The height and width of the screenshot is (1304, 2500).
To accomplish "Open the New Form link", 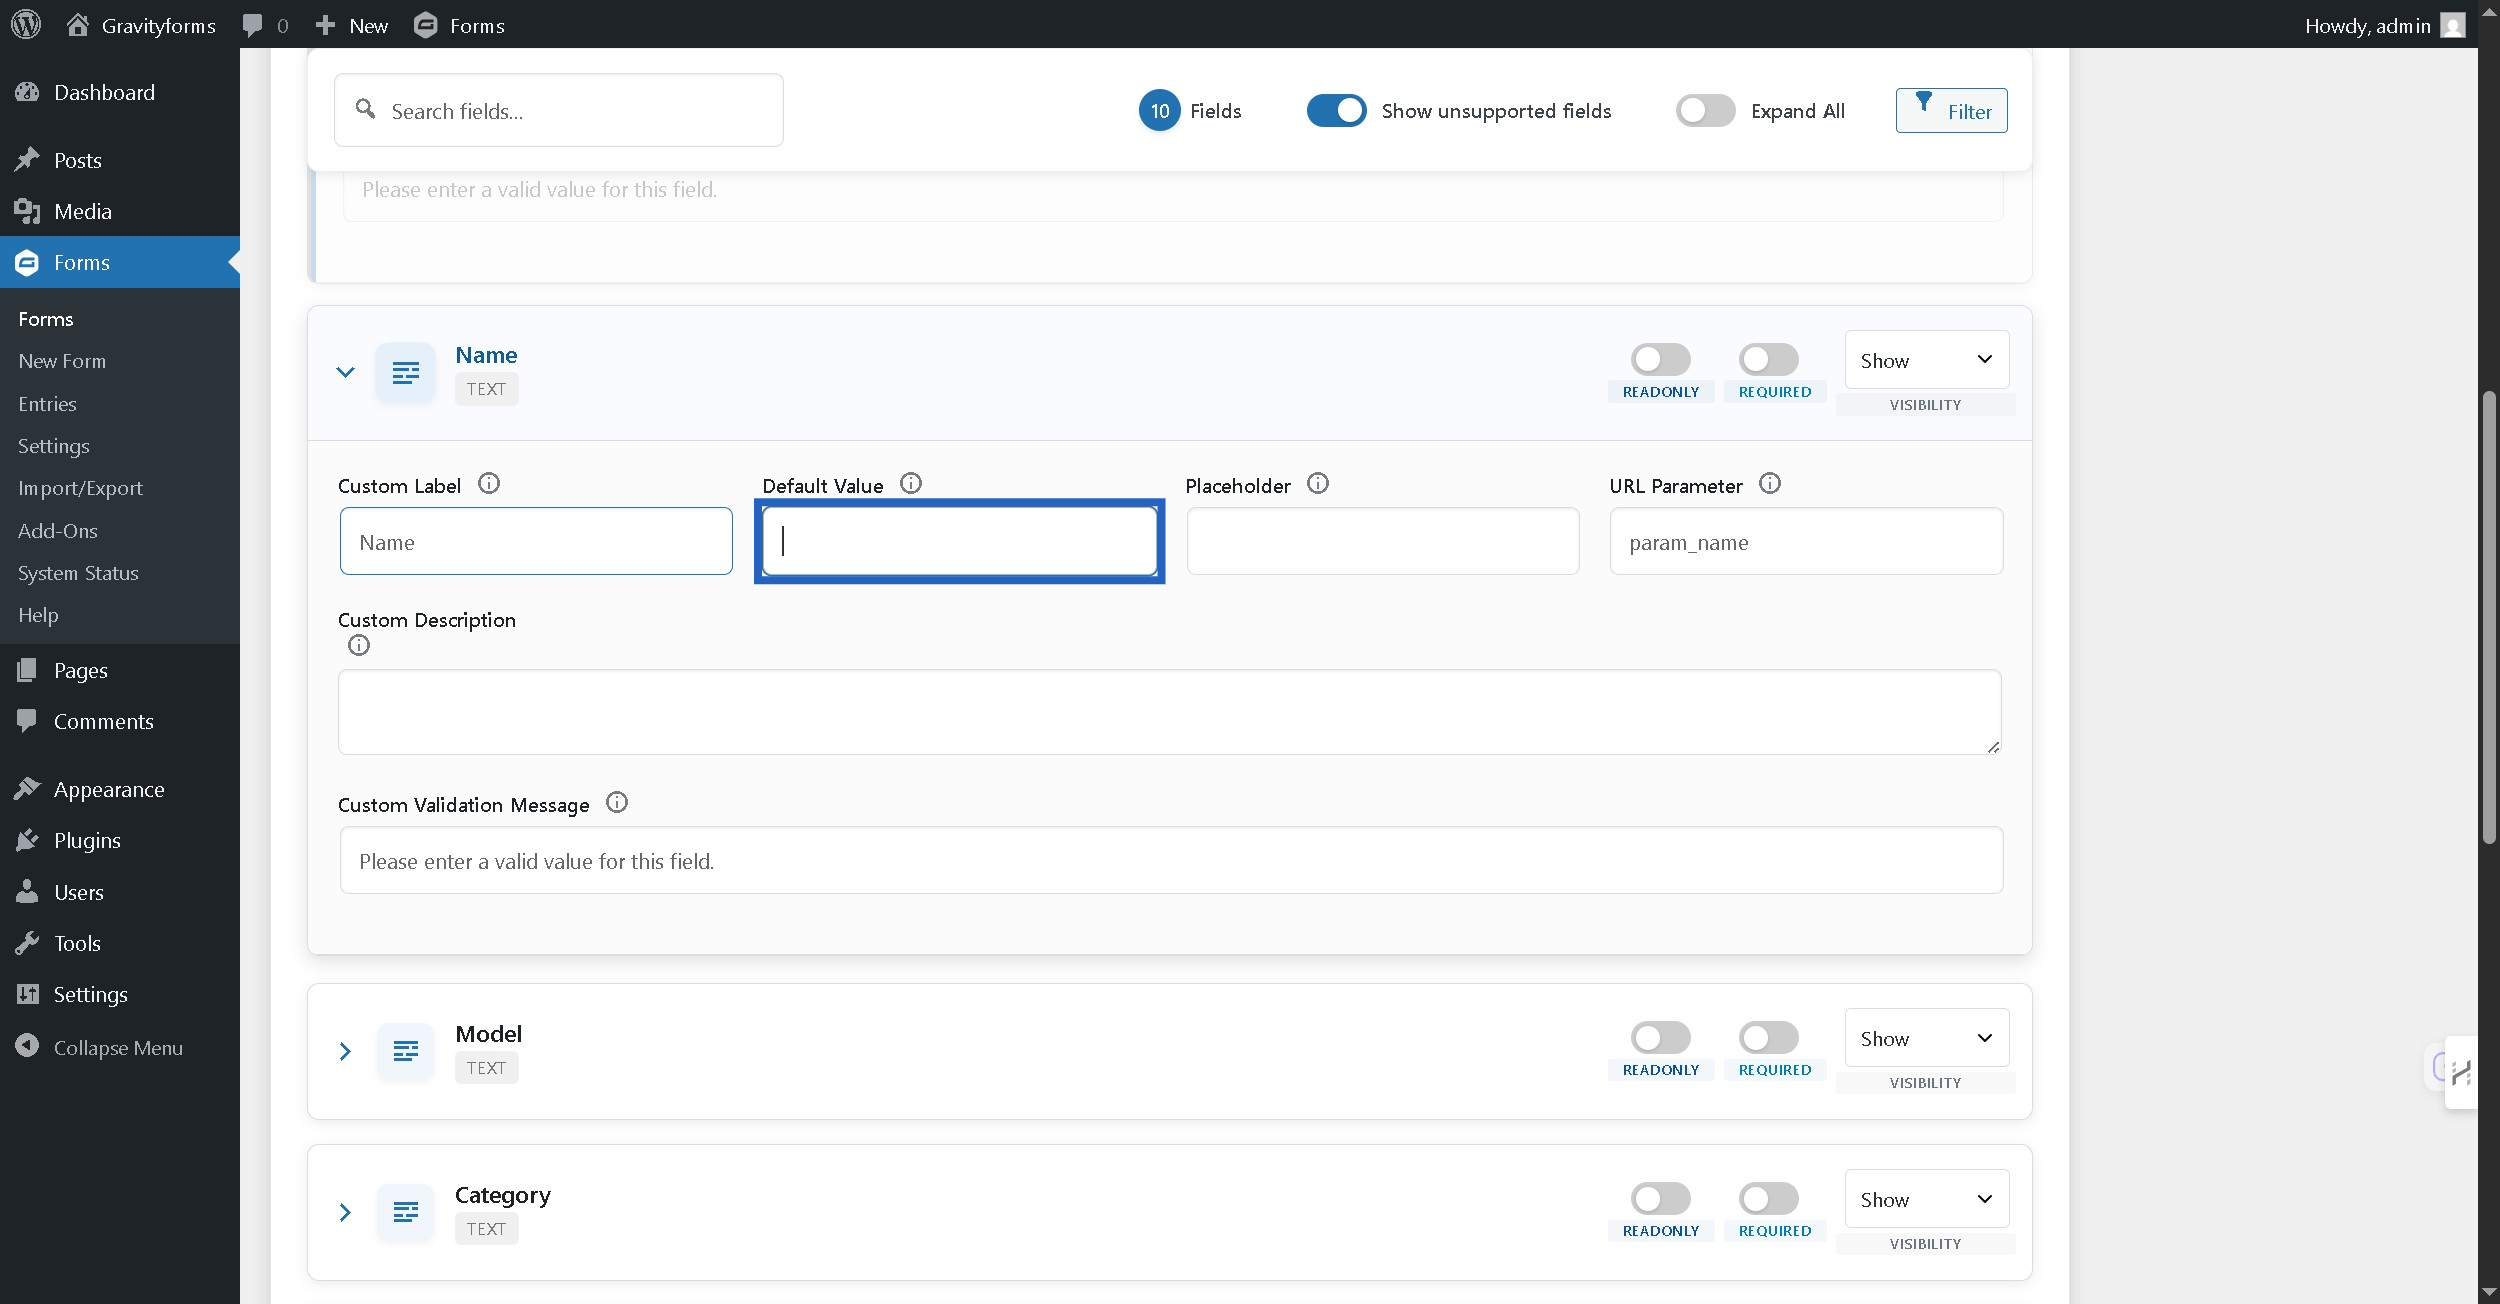I will click(62, 361).
